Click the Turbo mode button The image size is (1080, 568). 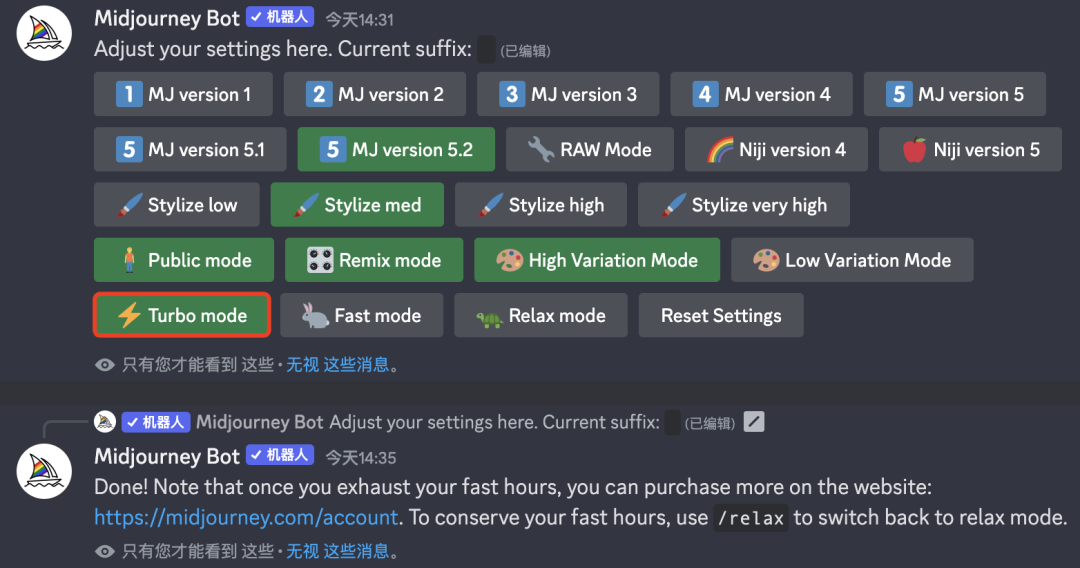click(x=182, y=315)
